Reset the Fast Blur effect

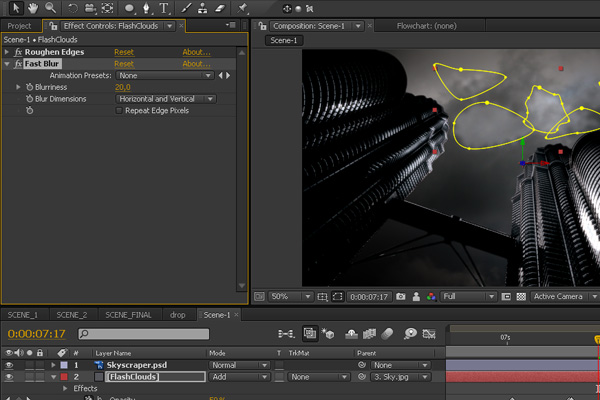coord(124,64)
